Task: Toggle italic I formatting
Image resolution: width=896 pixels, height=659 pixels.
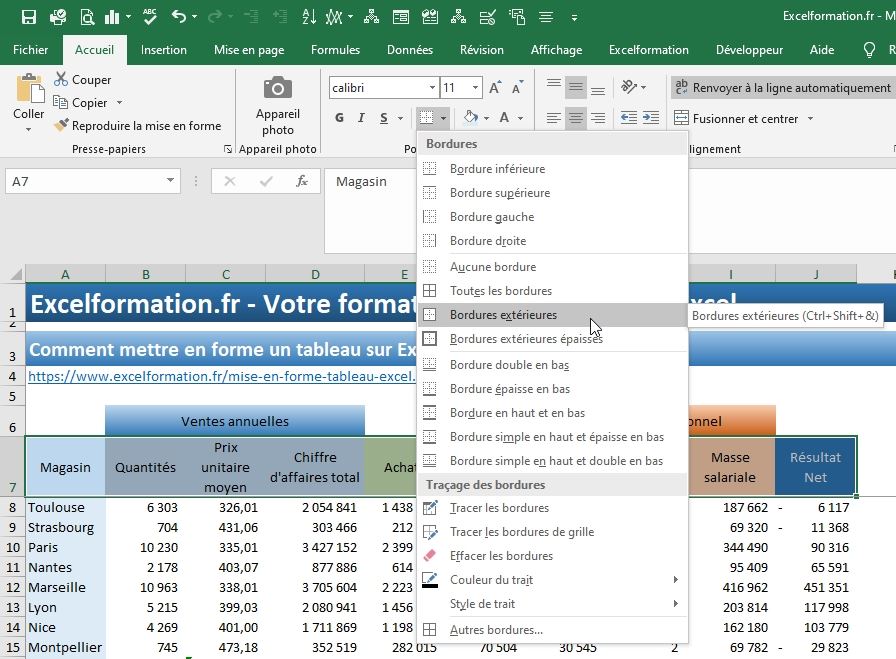Action: 361,118
